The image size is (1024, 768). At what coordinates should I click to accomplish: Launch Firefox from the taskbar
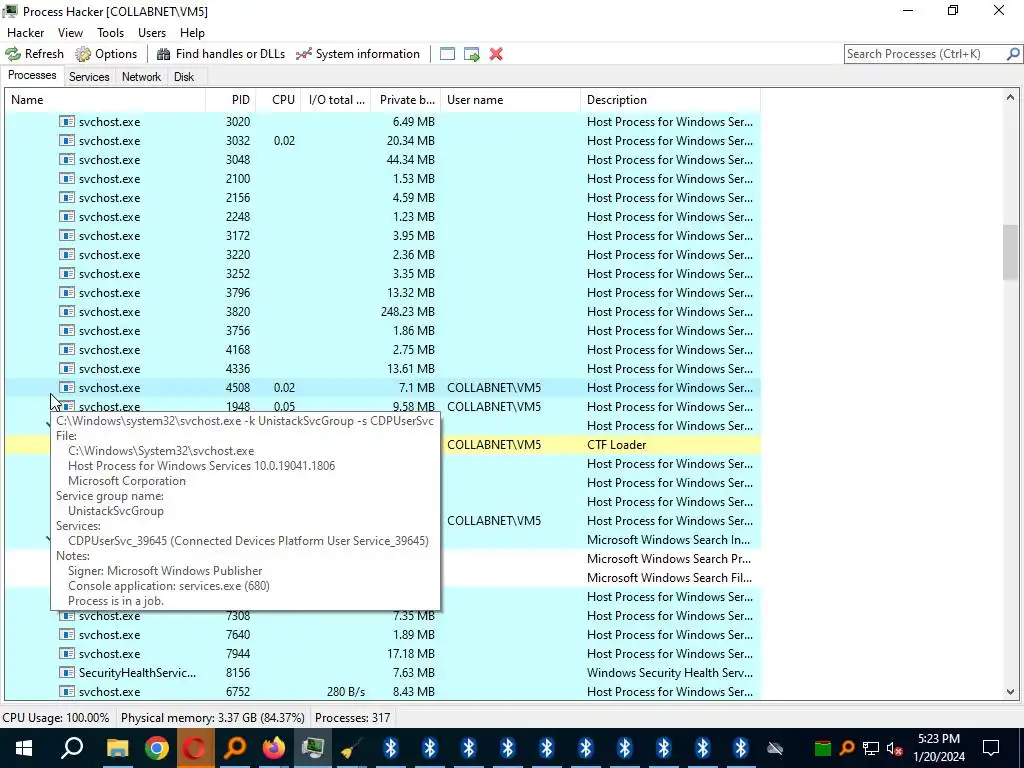click(x=274, y=748)
